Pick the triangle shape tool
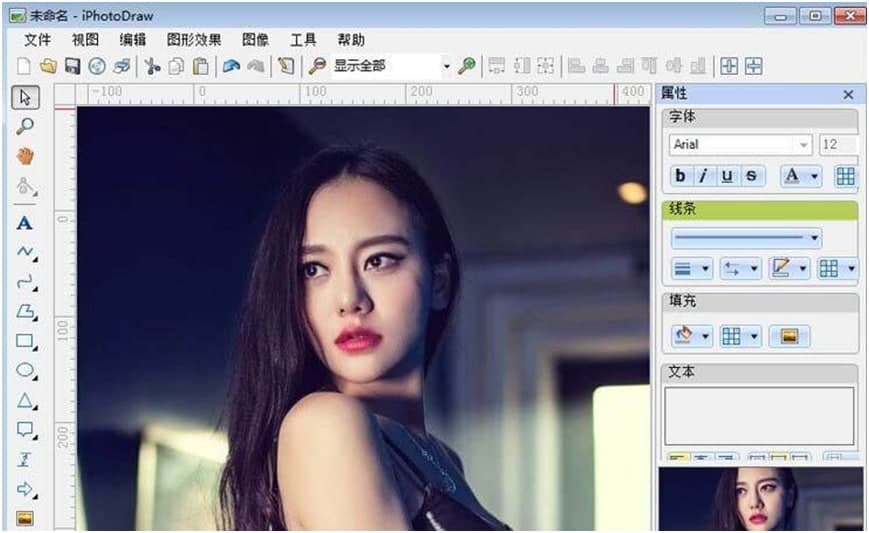Image resolution: width=869 pixels, height=533 pixels. pyautogui.click(x=26, y=401)
